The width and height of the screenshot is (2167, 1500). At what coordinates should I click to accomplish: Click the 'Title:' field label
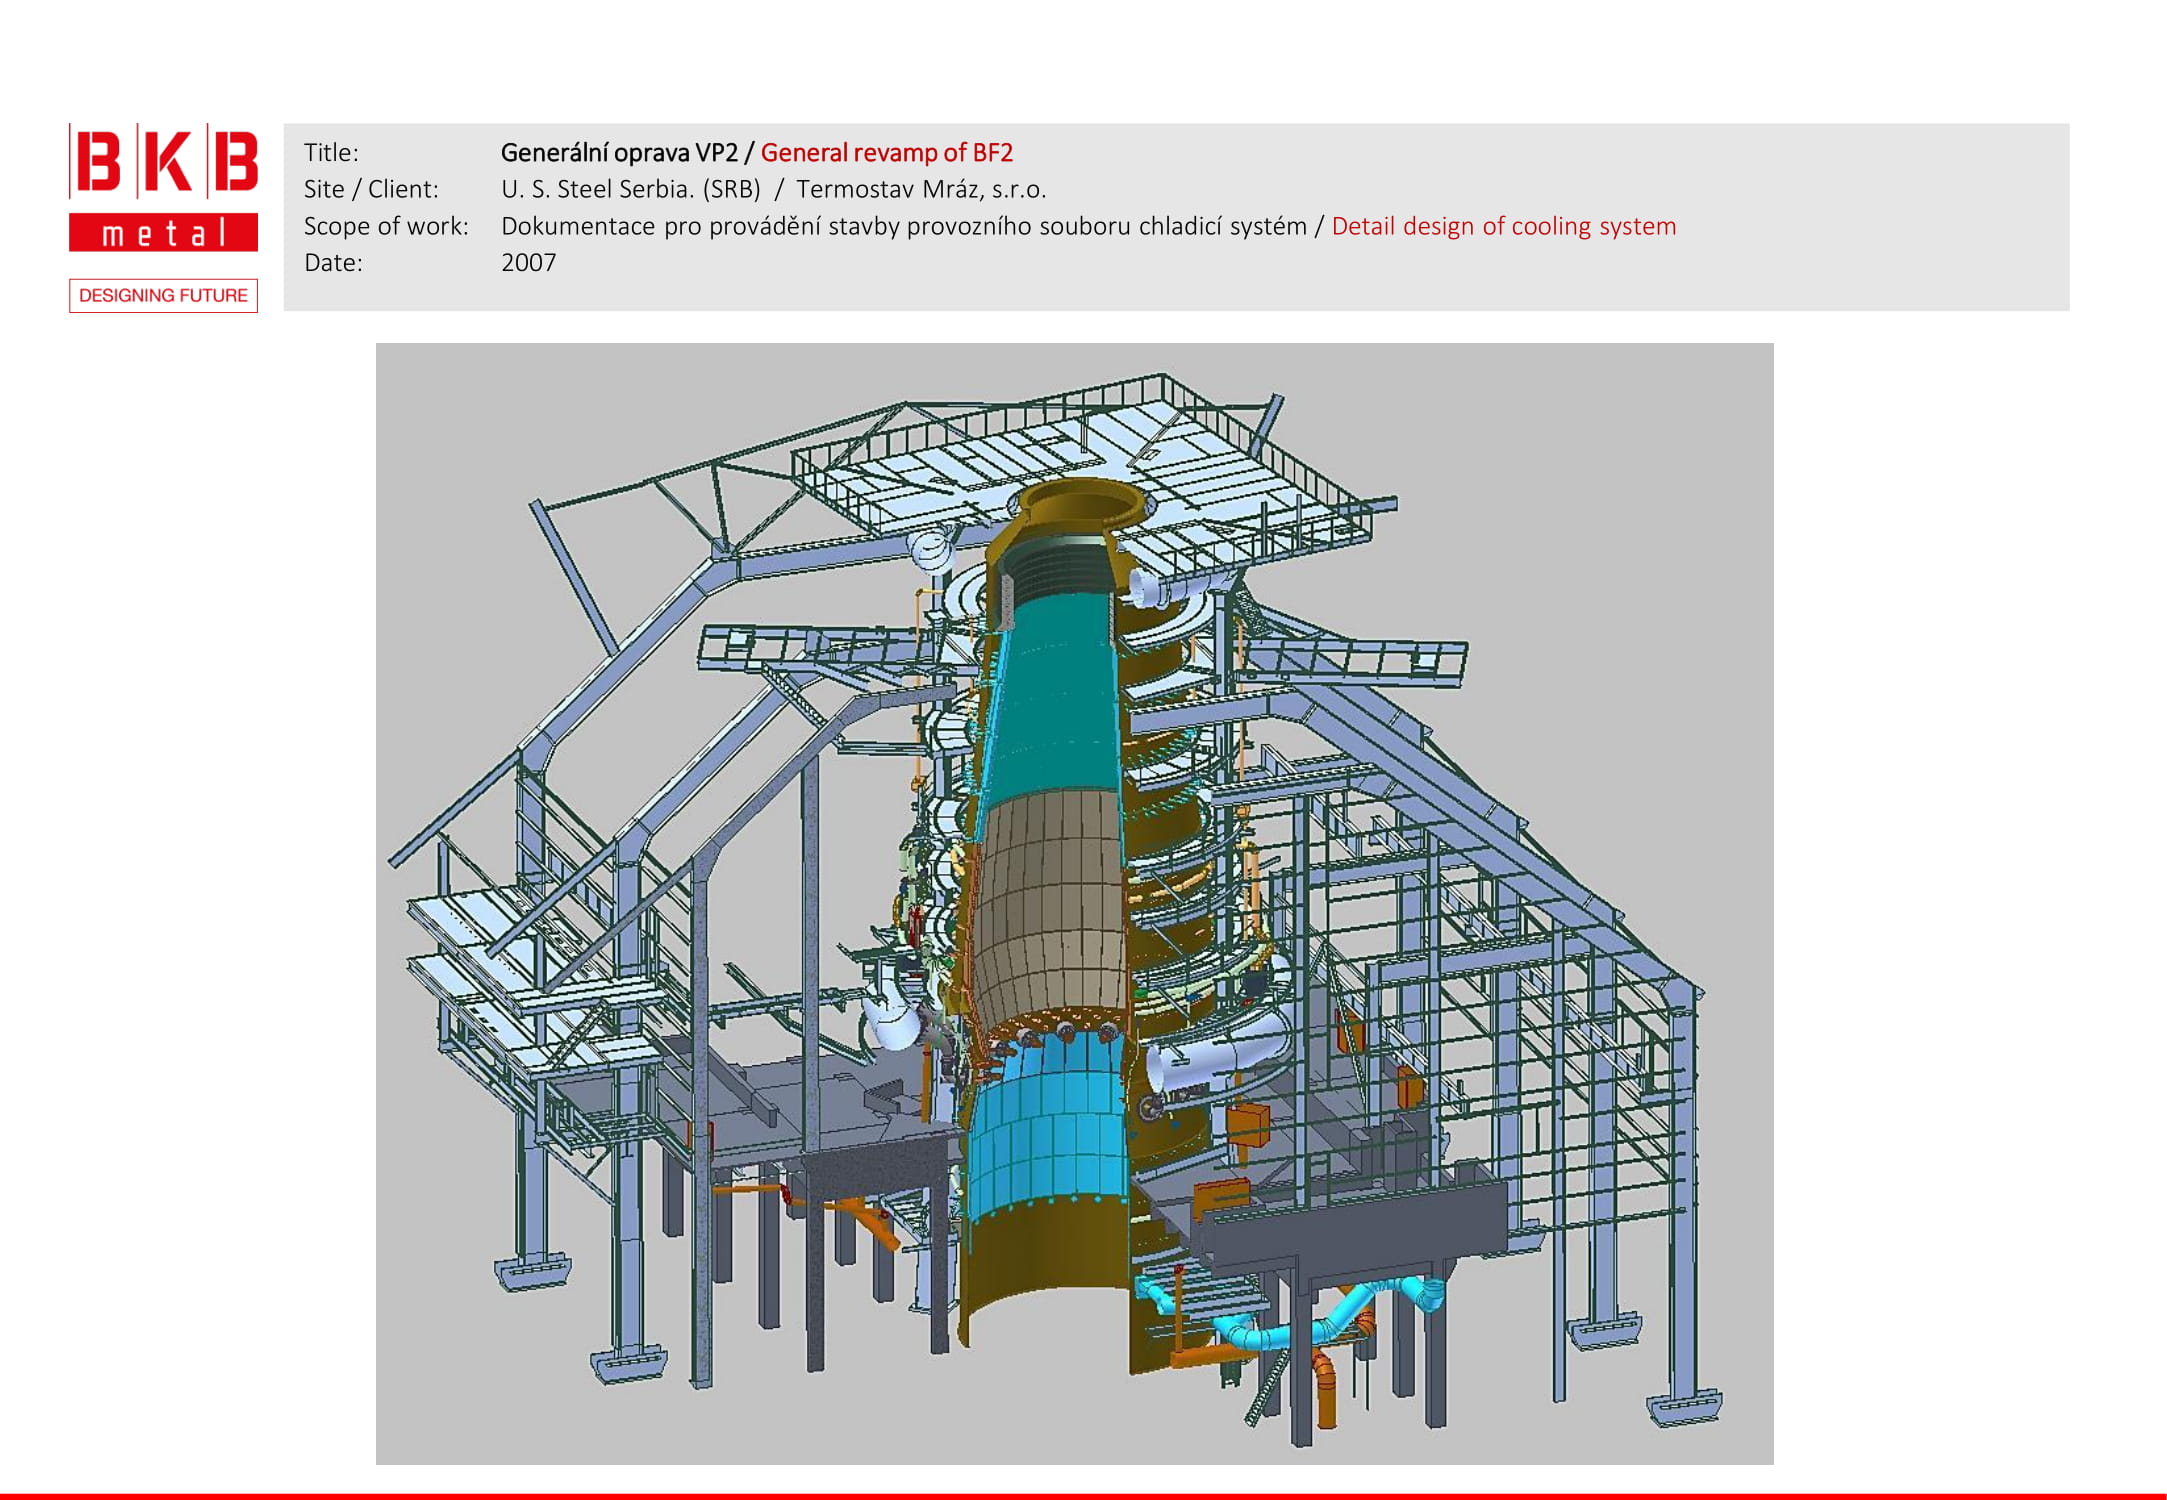tap(331, 153)
